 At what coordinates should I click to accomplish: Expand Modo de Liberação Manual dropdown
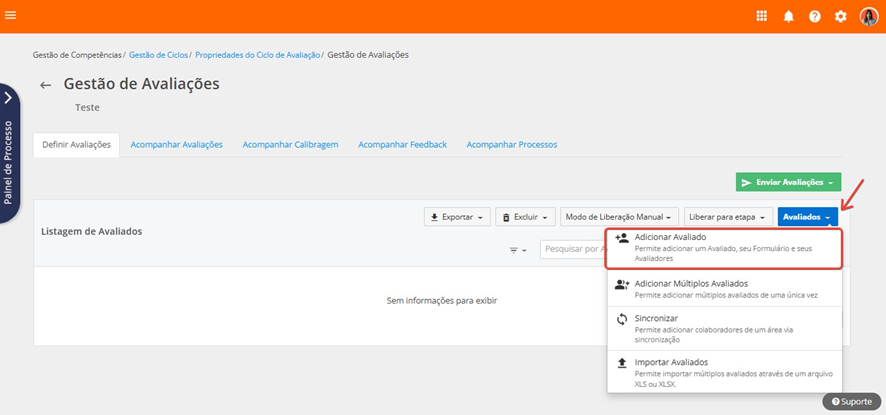point(619,217)
